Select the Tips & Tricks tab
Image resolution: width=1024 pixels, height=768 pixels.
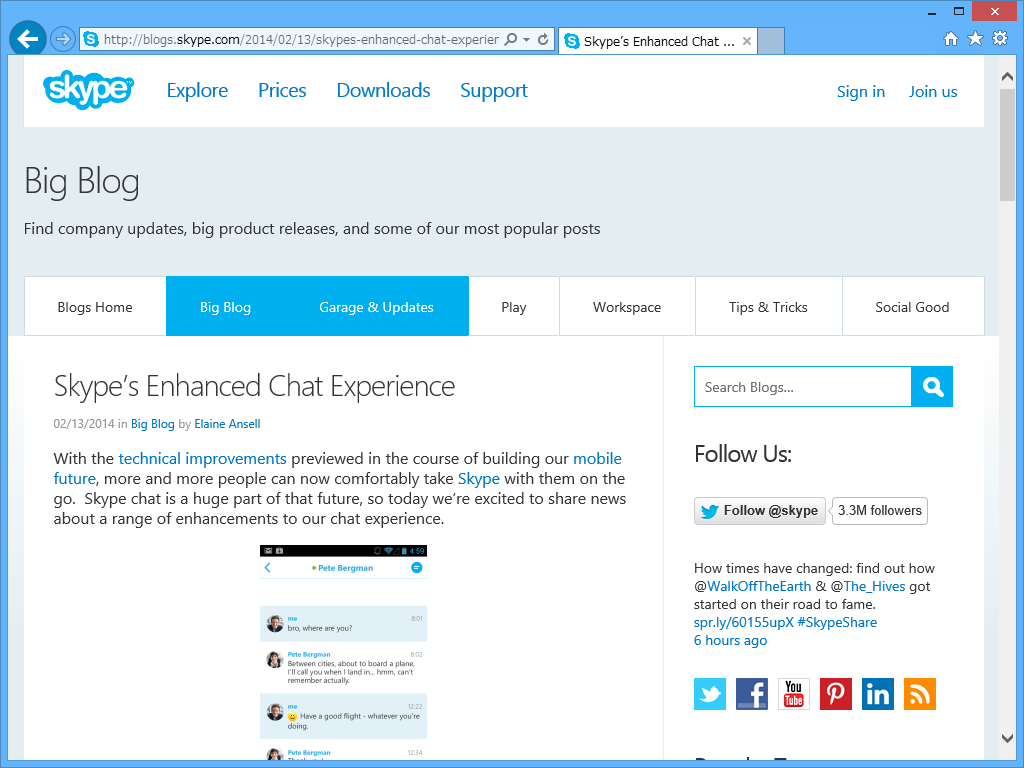click(768, 307)
